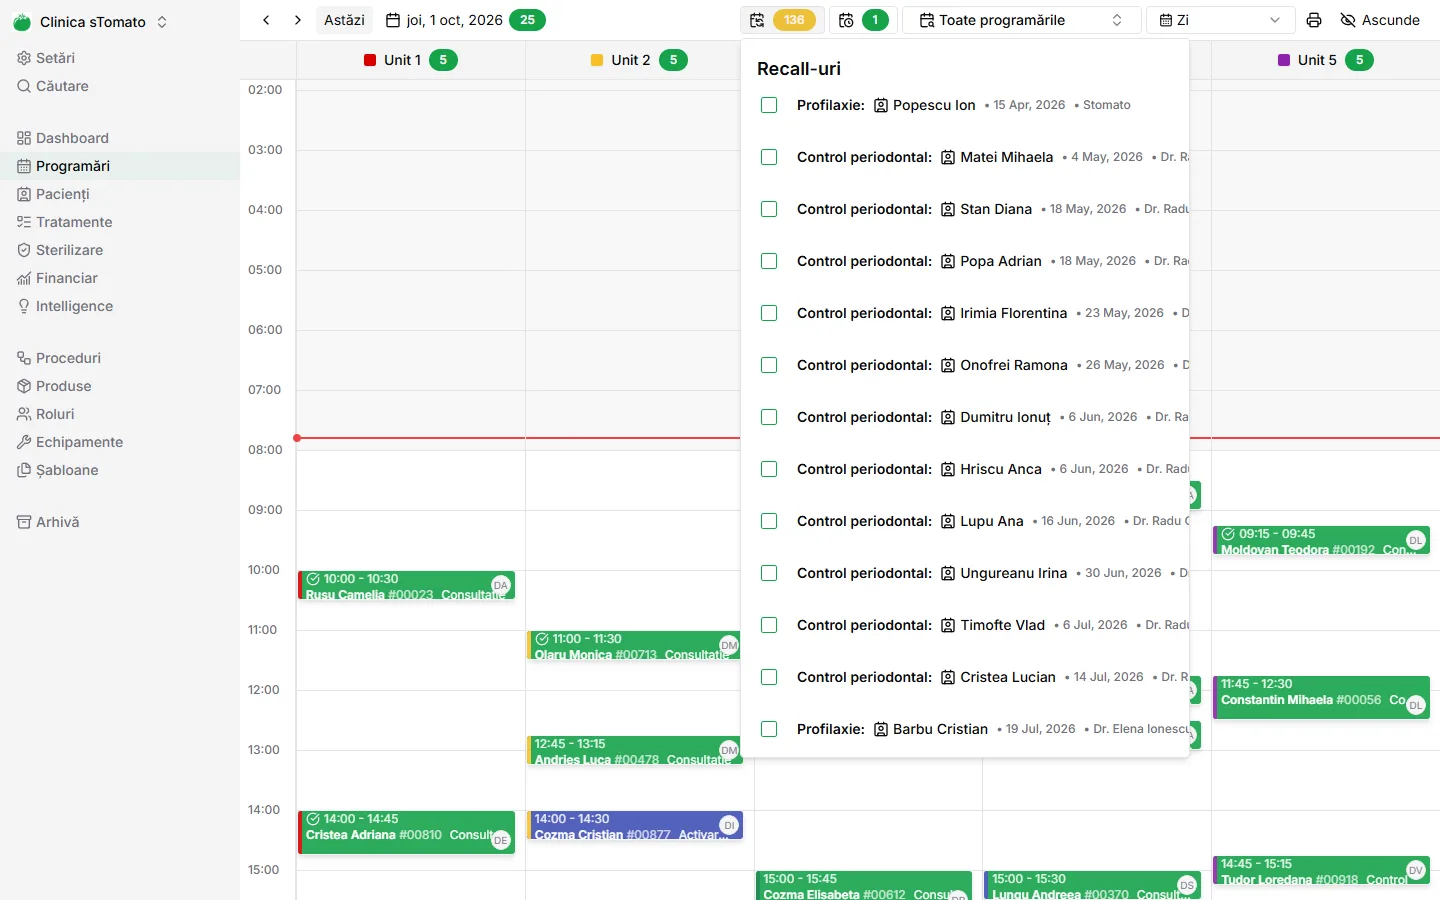This screenshot has width=1440, height=900.
Task: Open the recall list button showing 136
Action: coord(781,20)
